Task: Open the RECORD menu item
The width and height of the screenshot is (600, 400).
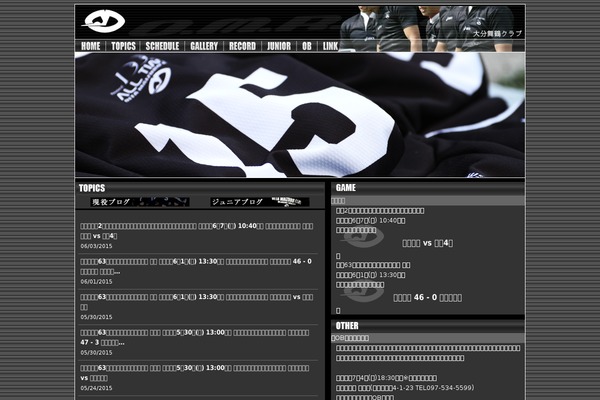Action: click(x=242, y=46)
